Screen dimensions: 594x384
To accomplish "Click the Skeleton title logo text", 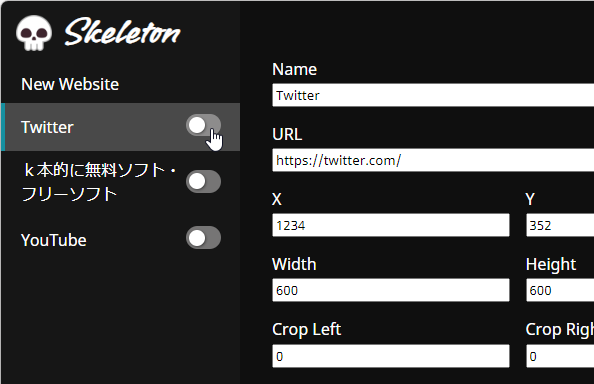I will (122, 32).
